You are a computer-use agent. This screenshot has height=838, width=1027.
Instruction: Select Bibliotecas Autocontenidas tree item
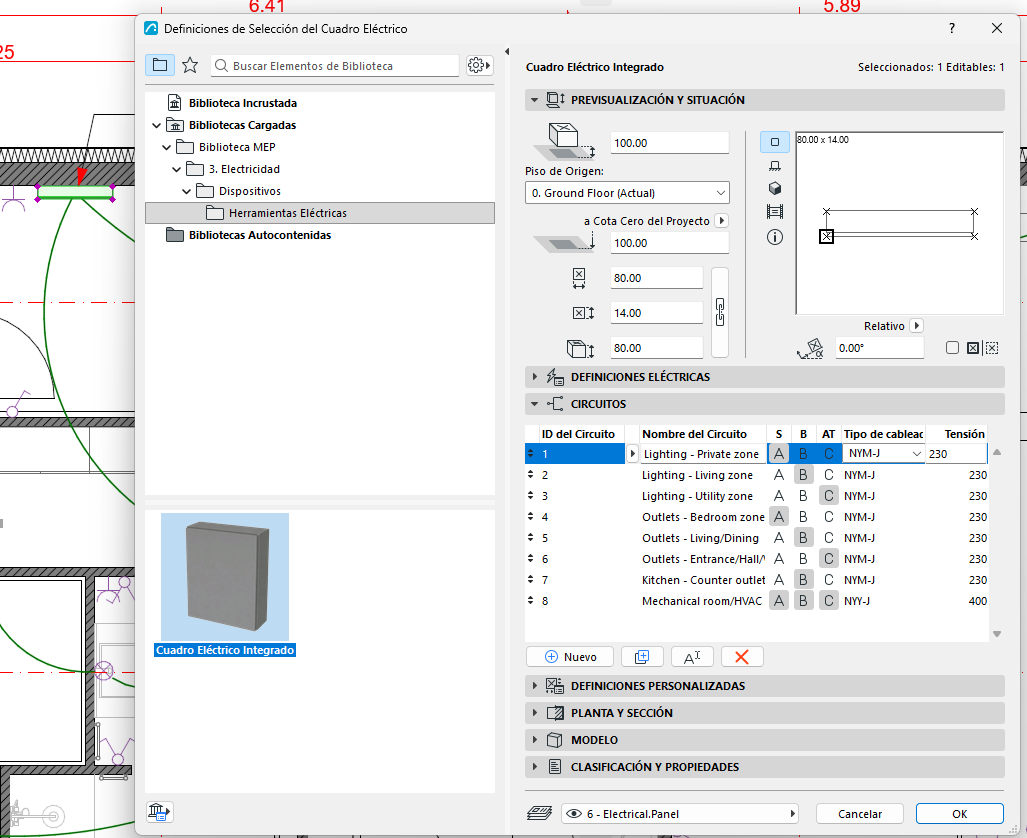coord(259,235)
